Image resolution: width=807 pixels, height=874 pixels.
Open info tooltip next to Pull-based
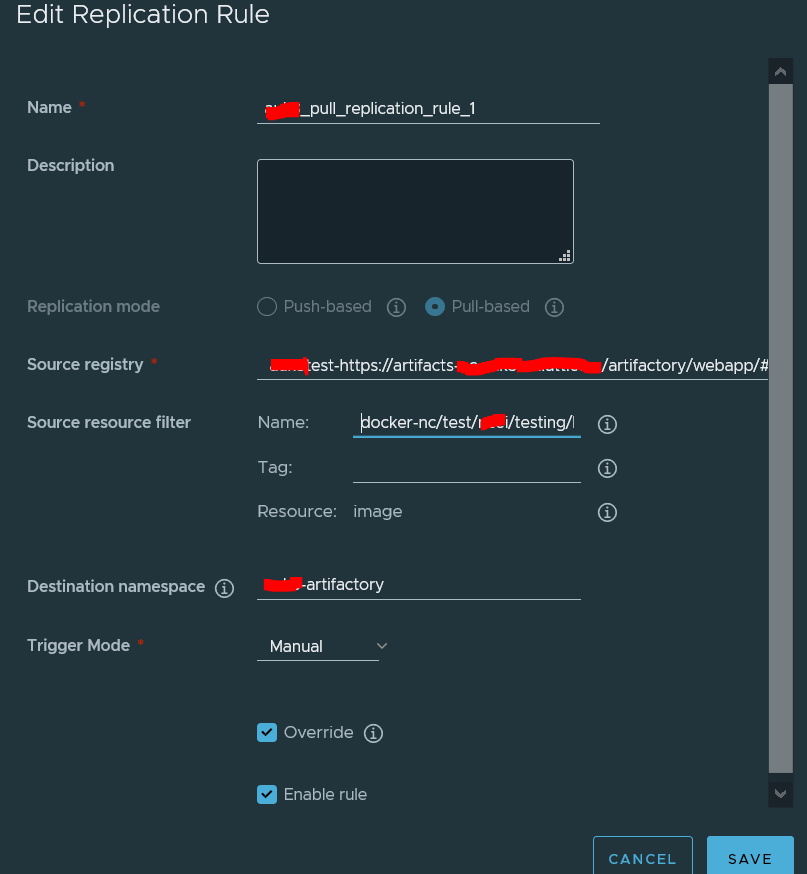tap(554, 307)
